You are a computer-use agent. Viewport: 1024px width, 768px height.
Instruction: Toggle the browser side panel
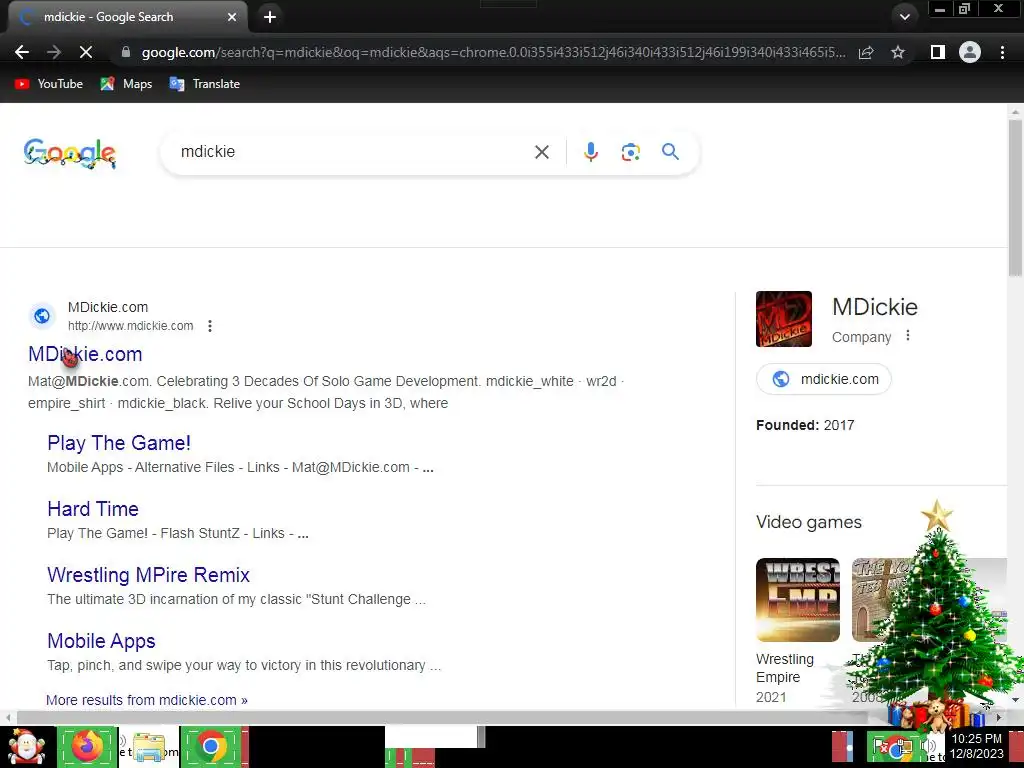[938, 52]
